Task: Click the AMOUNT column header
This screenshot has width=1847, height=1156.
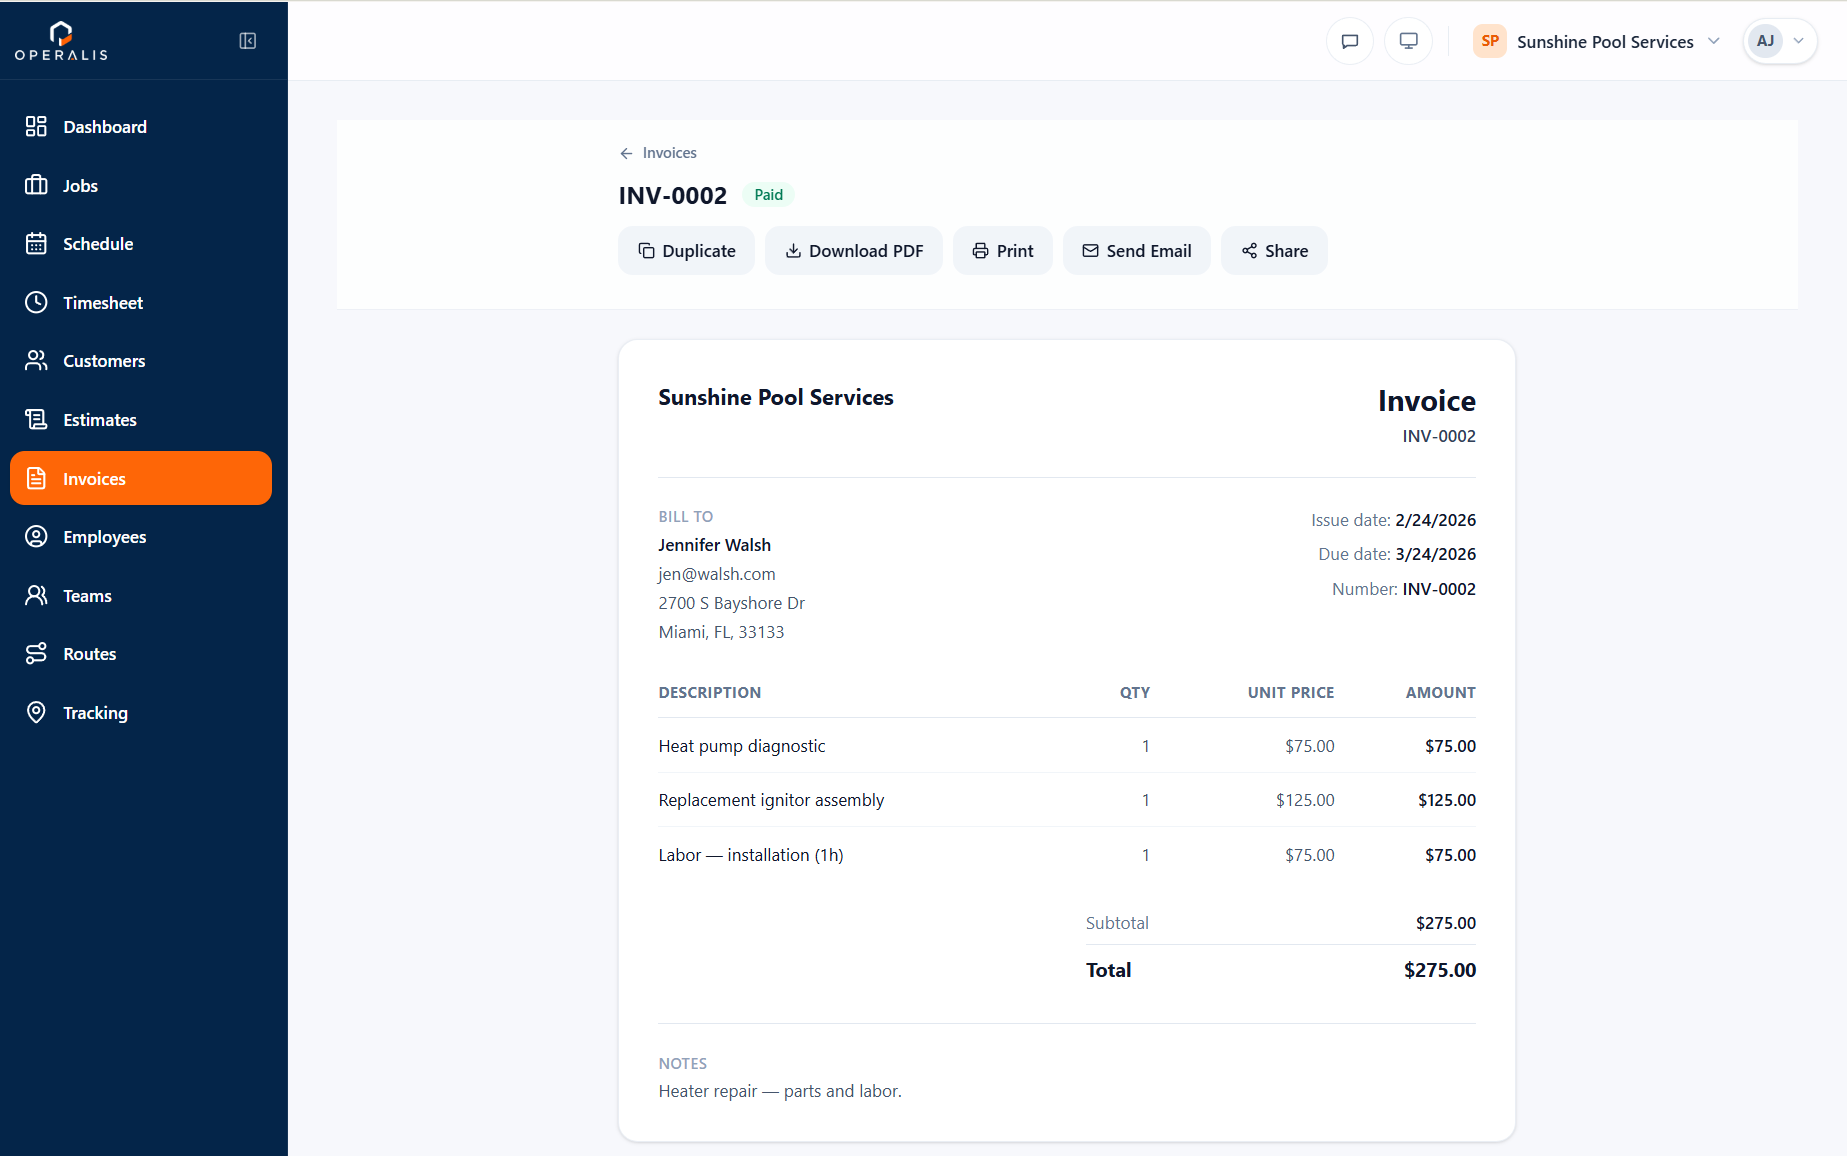Action: 1440,692
